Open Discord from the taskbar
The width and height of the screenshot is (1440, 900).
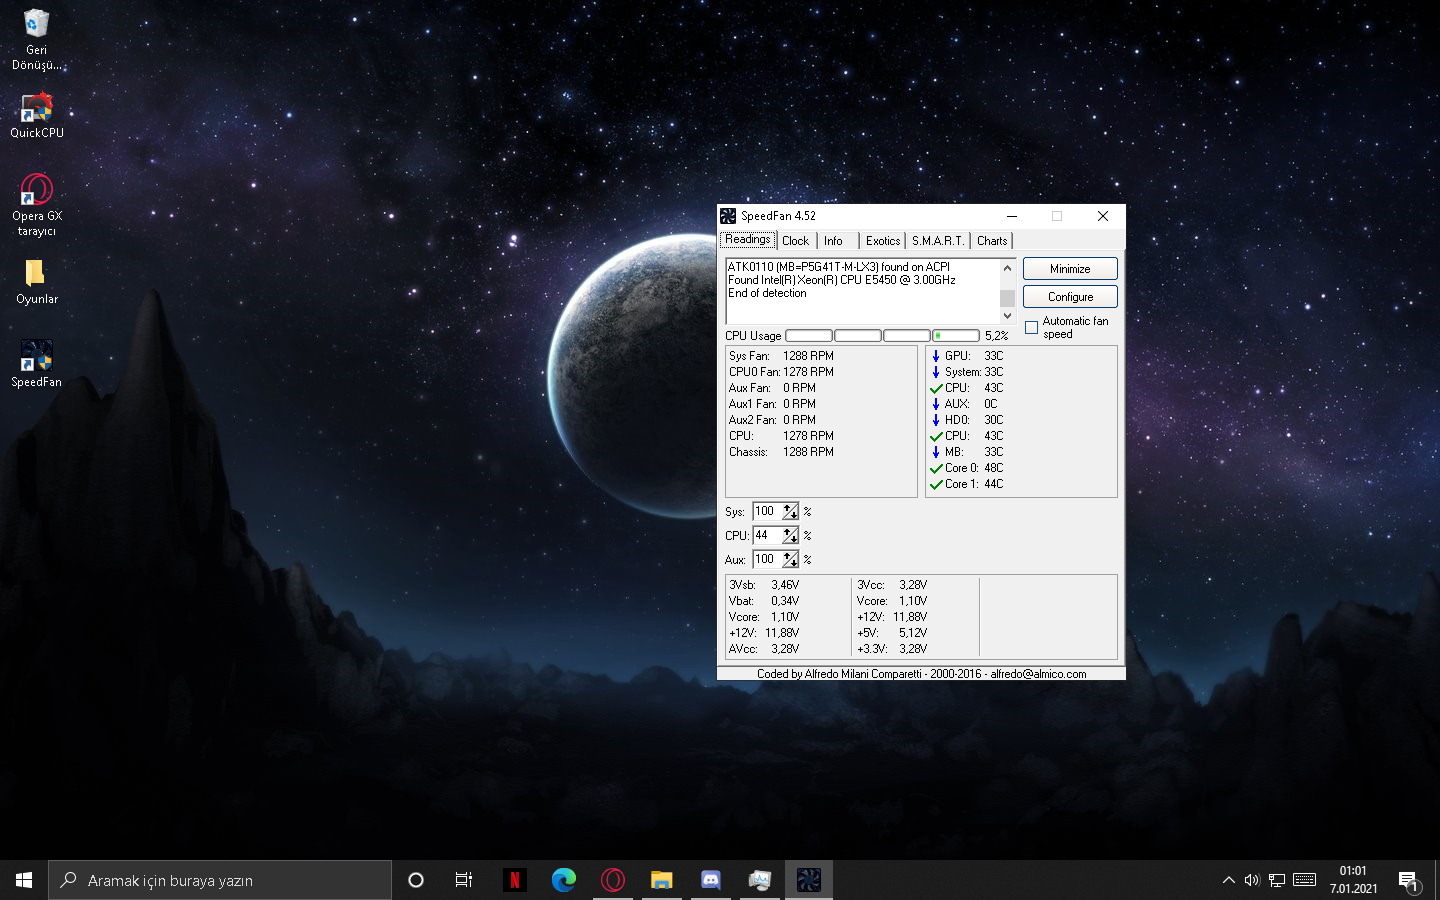point(711,880)
